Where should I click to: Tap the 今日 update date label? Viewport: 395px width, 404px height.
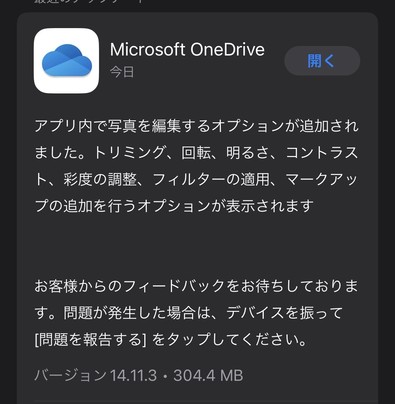click(122, 72)
